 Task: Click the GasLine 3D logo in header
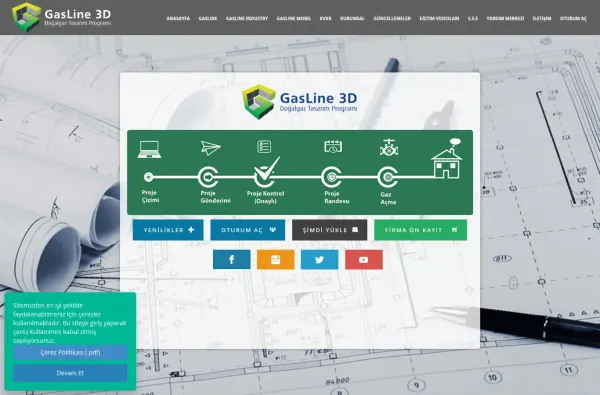point(62,17)
